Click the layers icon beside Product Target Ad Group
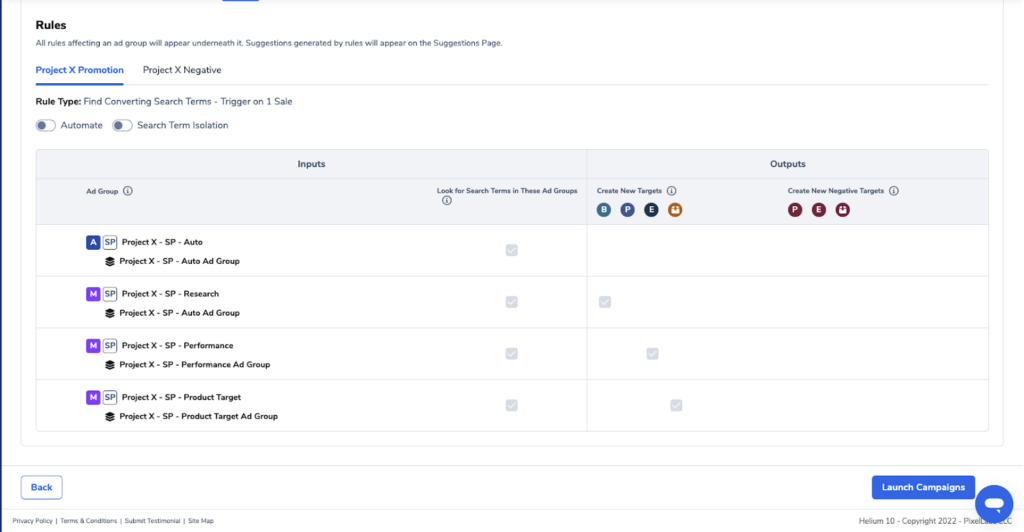The width and height of the screenshot is (1024, 532). [110, 416]
